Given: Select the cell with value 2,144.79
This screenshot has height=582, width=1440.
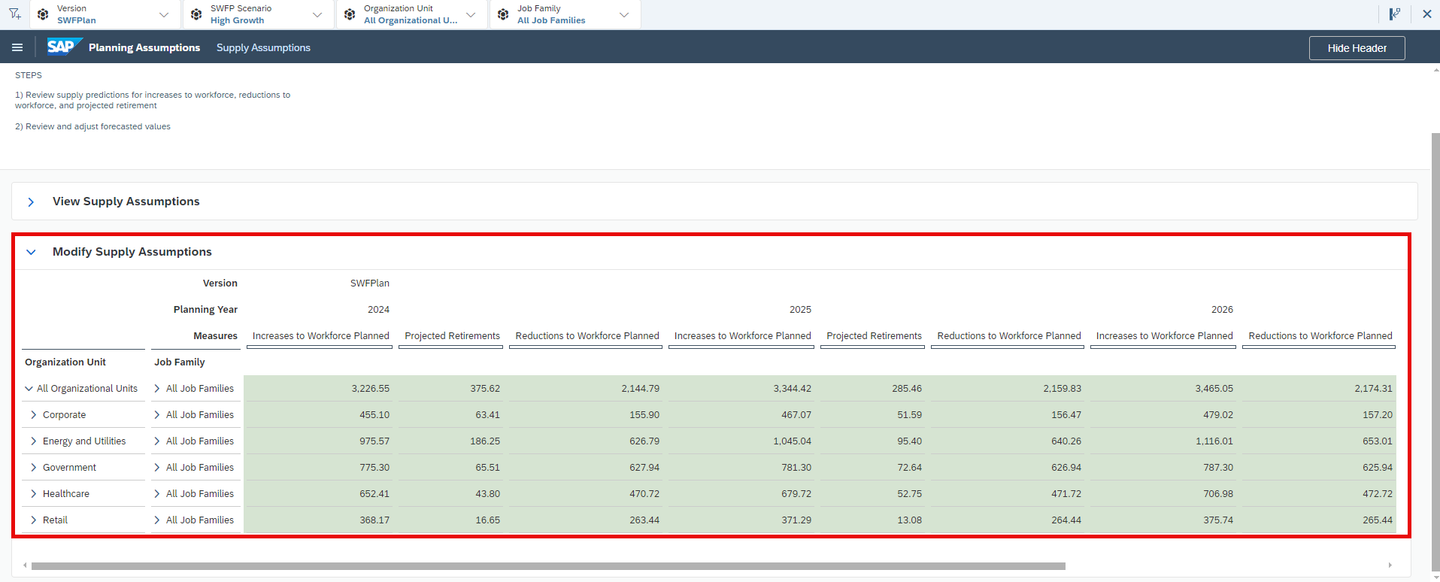Looking at the screenshot, I should [586, 389].
